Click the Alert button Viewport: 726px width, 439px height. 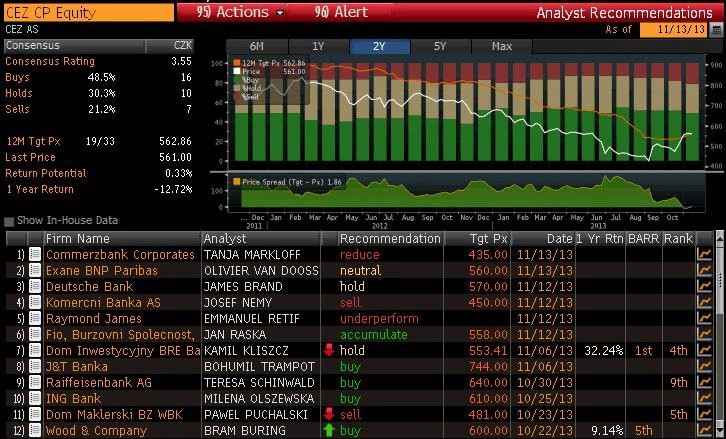click(341, 13)
